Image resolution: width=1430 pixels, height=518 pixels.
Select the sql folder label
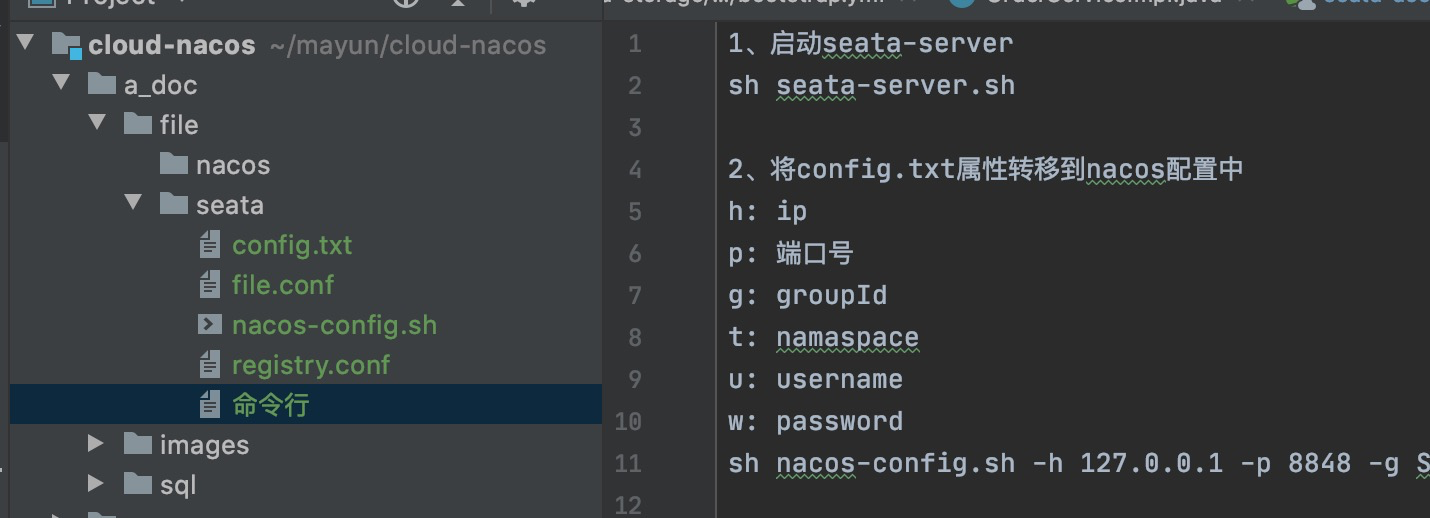coord(178,485)
